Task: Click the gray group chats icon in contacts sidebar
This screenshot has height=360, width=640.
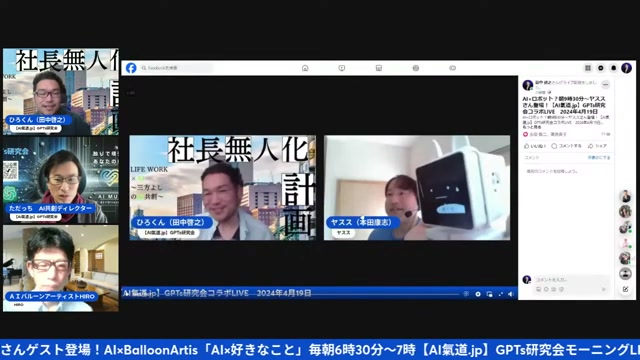Action: coord(625,274)
